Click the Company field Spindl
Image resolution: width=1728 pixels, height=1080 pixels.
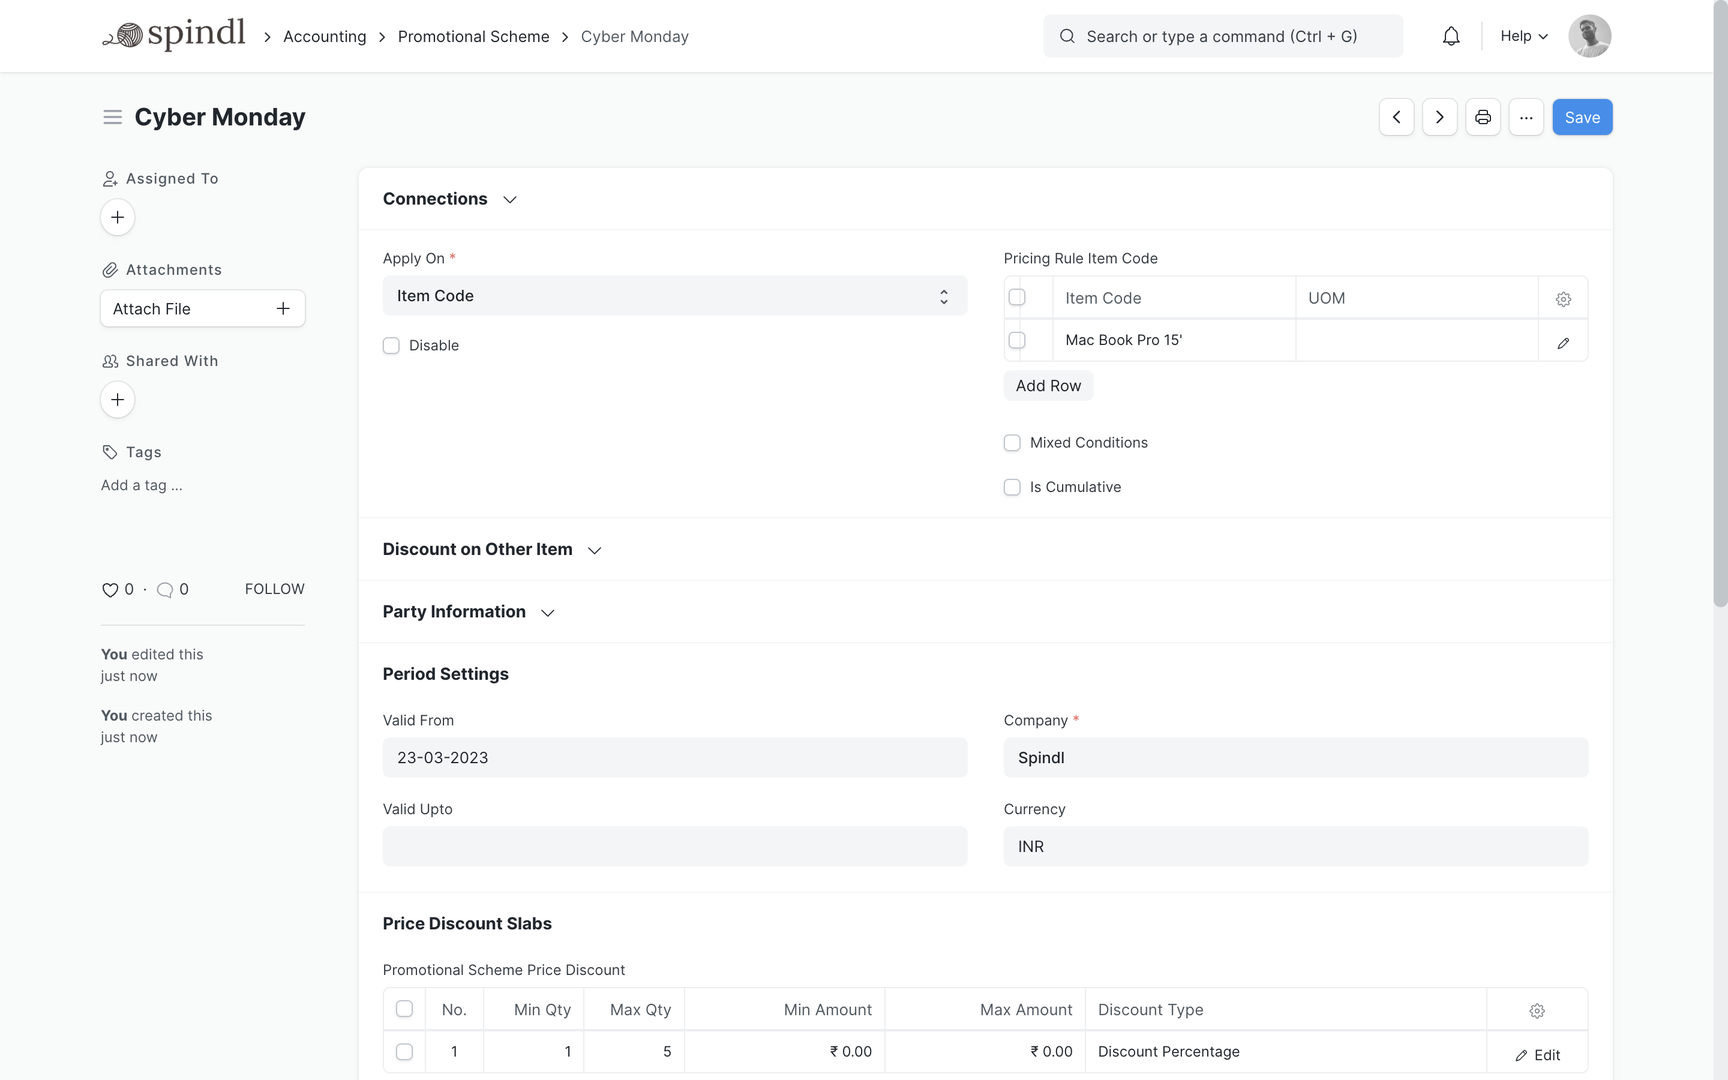point(1296,758)
